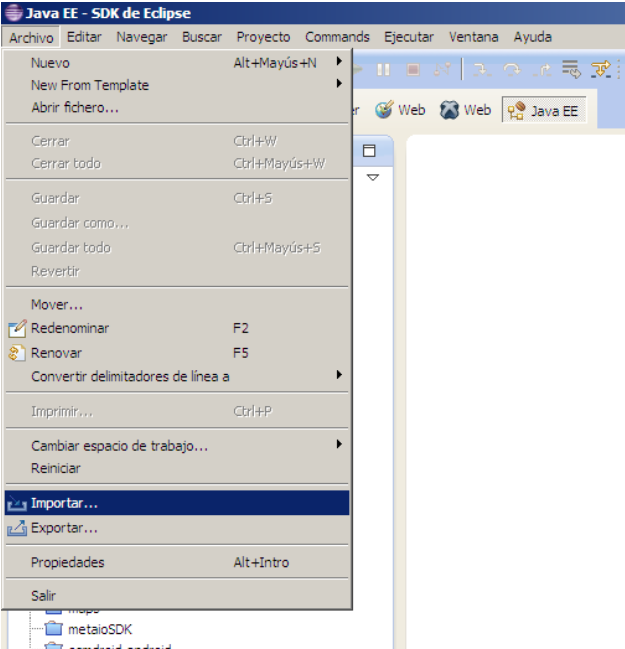Click the debug Suspend pause icon
The image size is (625, 649).
(383, 70)
